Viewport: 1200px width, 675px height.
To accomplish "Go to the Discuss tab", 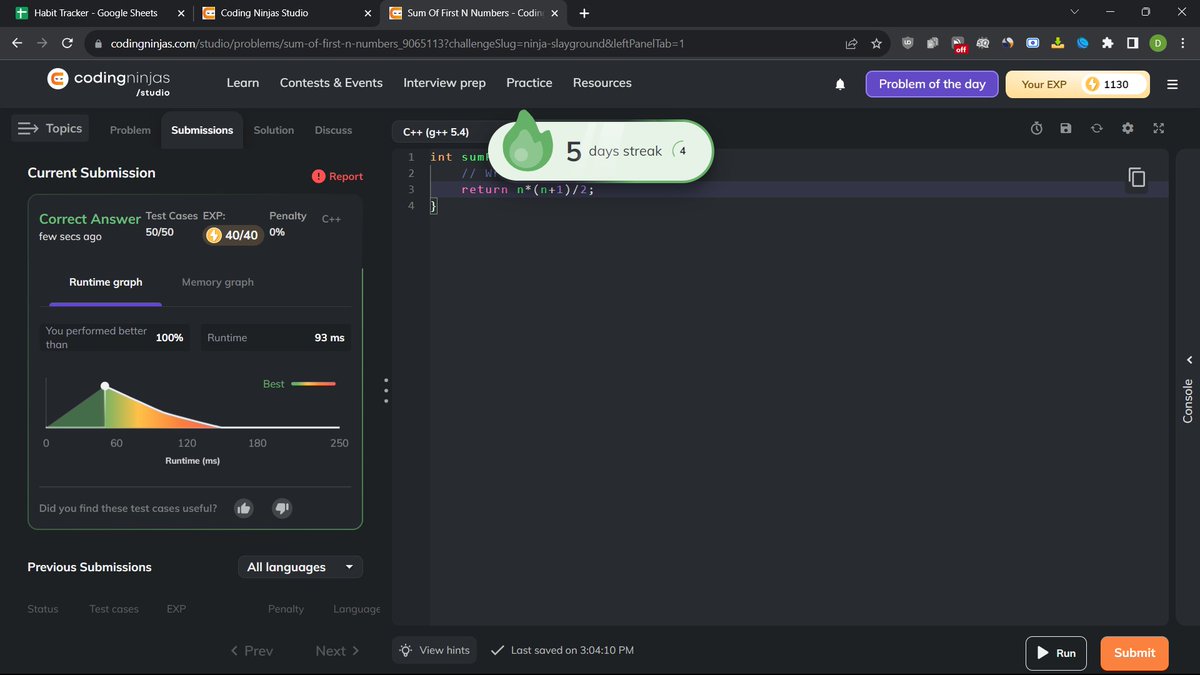I will pyautogui.click(x=333, y=130).
